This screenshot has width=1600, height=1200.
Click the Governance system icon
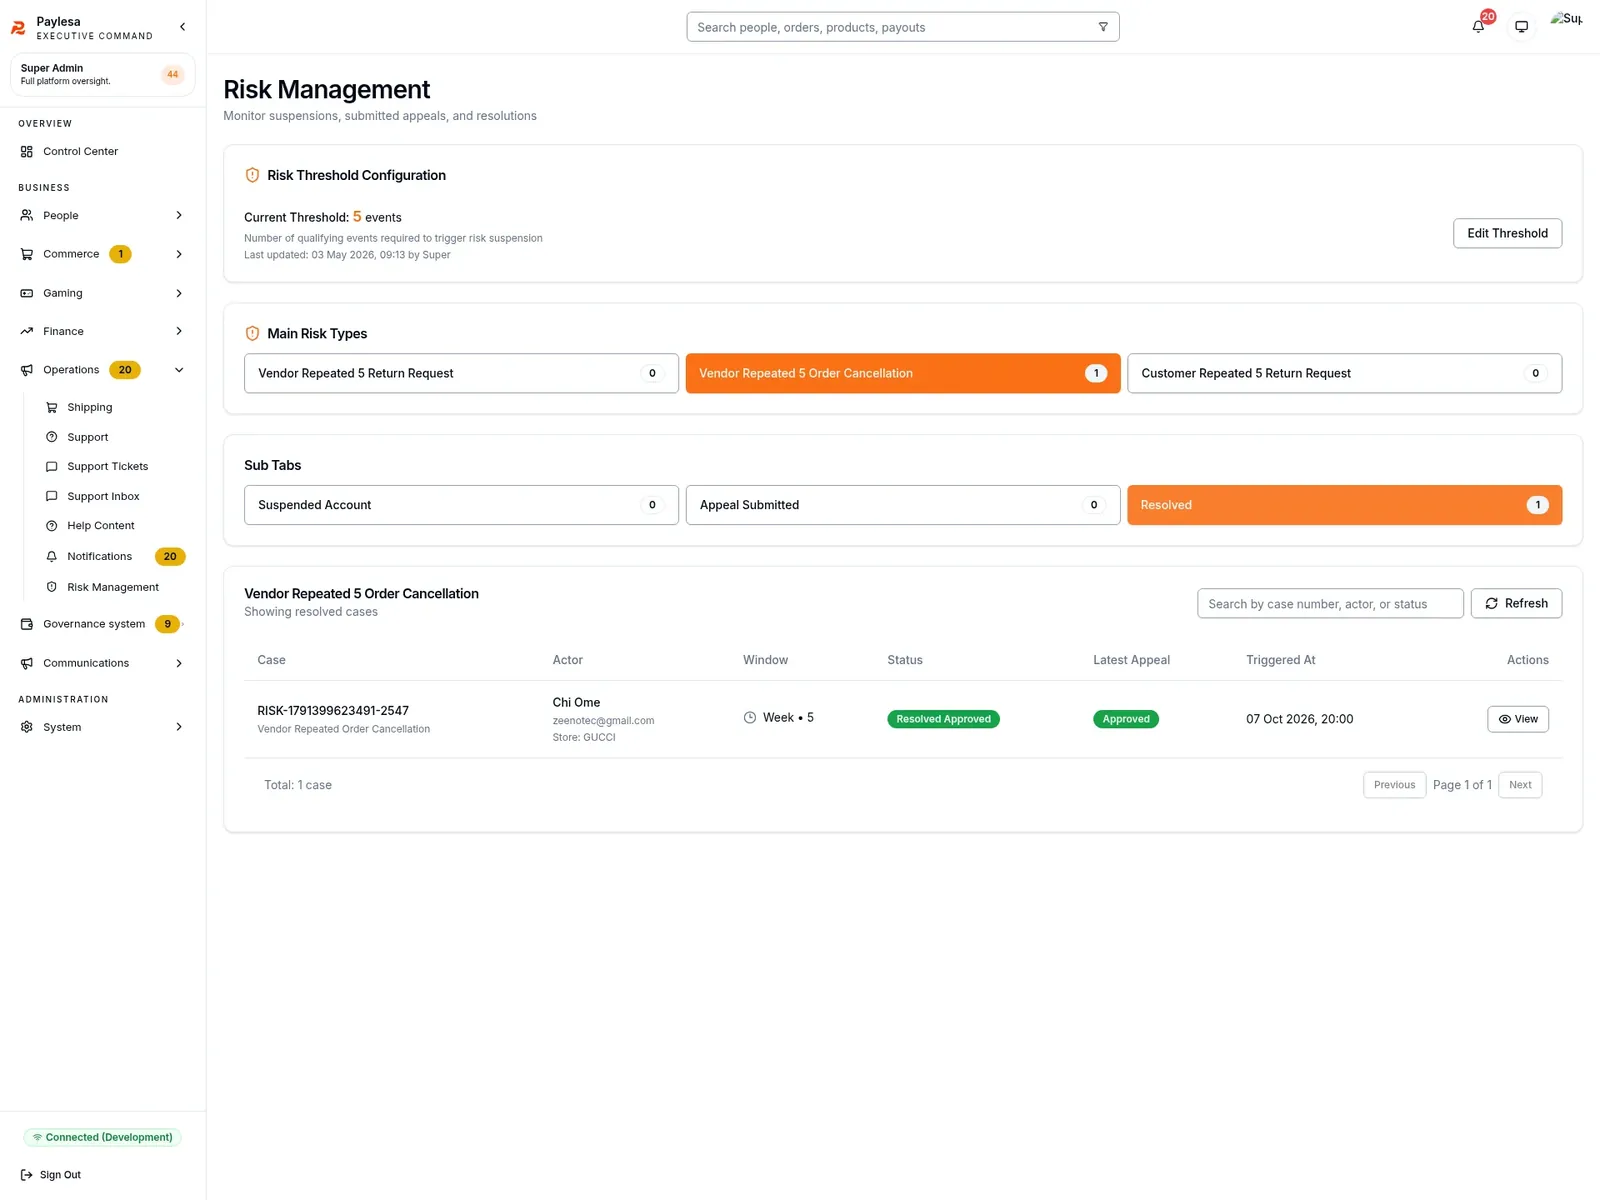tap(27, 624)
